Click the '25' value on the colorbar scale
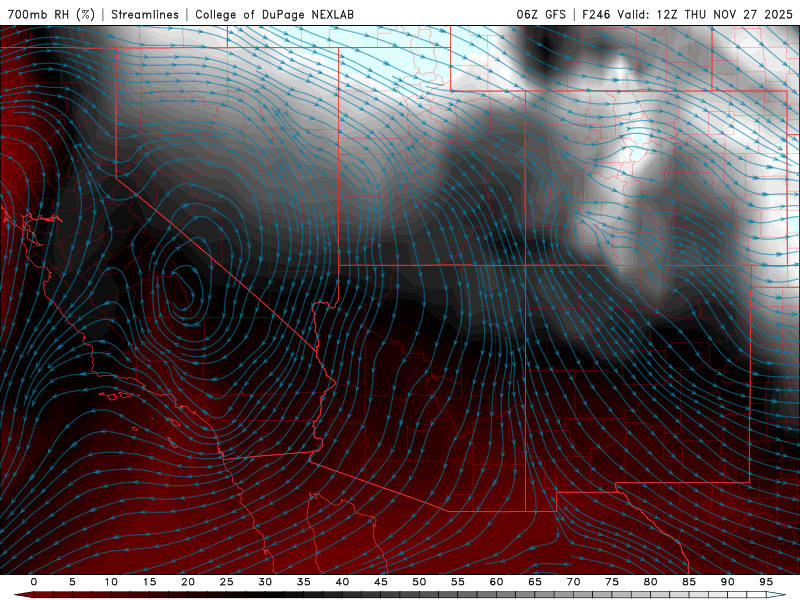Screen dimensions: 800x600 click(226, 582)
